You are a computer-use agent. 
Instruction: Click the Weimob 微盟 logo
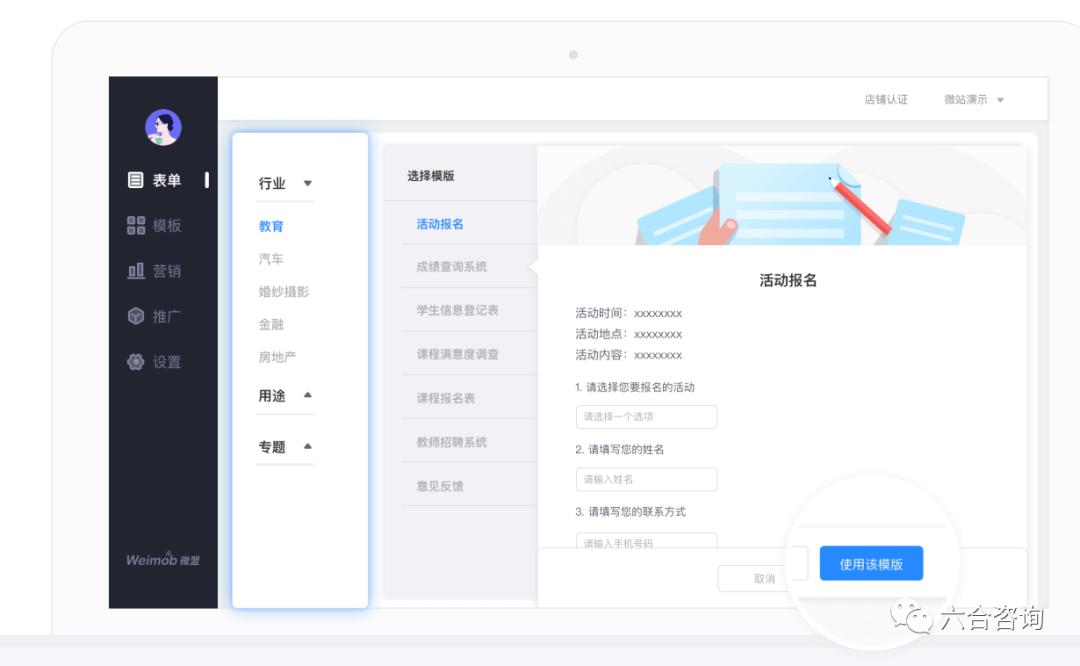pos(163,559)
